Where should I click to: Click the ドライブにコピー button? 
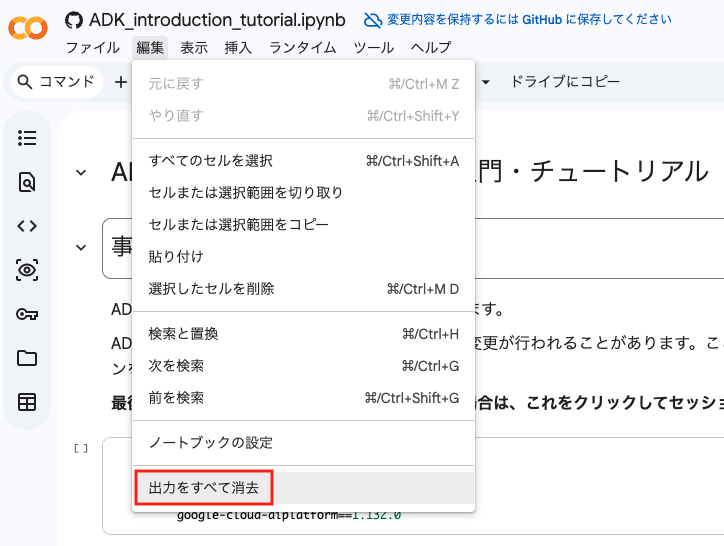click(x=565, y=82)
